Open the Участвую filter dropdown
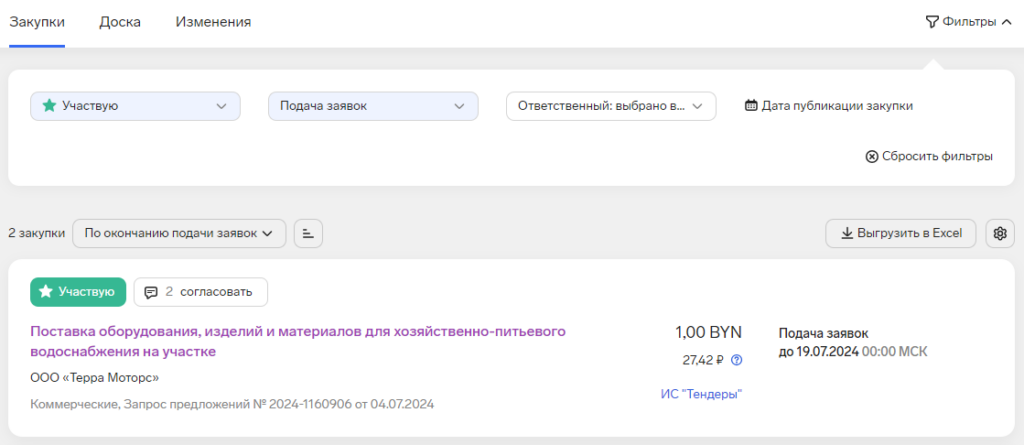 (135, 106)
